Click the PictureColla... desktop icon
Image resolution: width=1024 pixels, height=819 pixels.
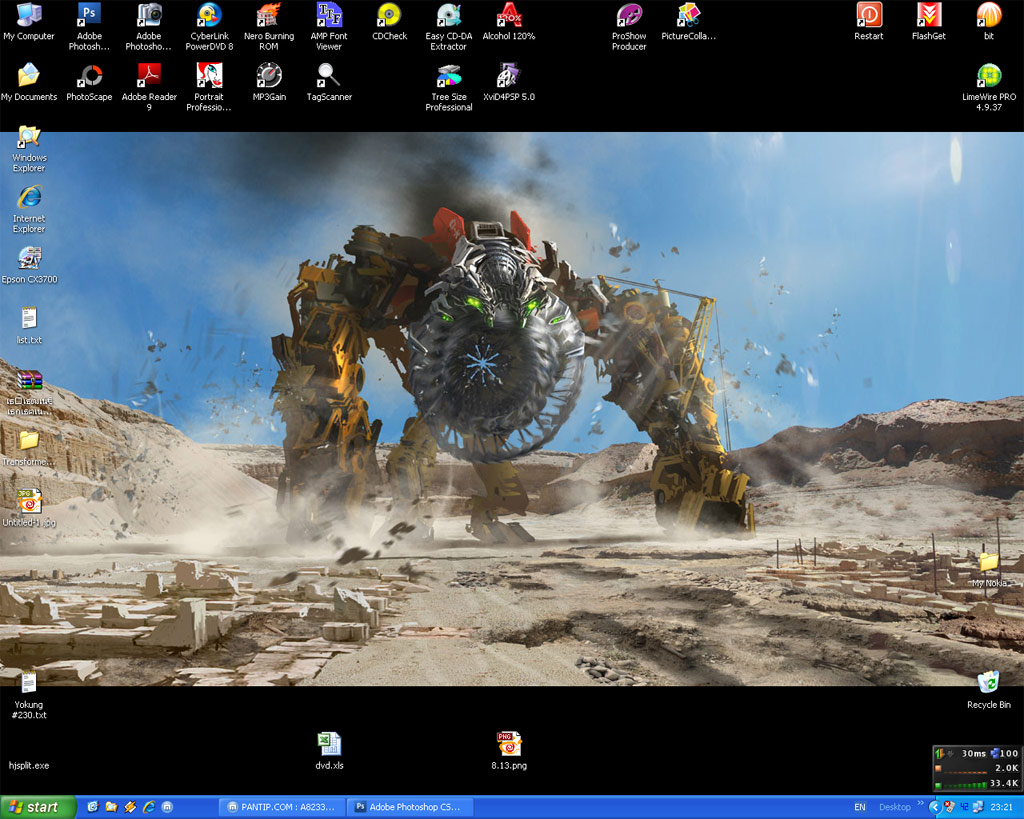click(x=688, y=22)
